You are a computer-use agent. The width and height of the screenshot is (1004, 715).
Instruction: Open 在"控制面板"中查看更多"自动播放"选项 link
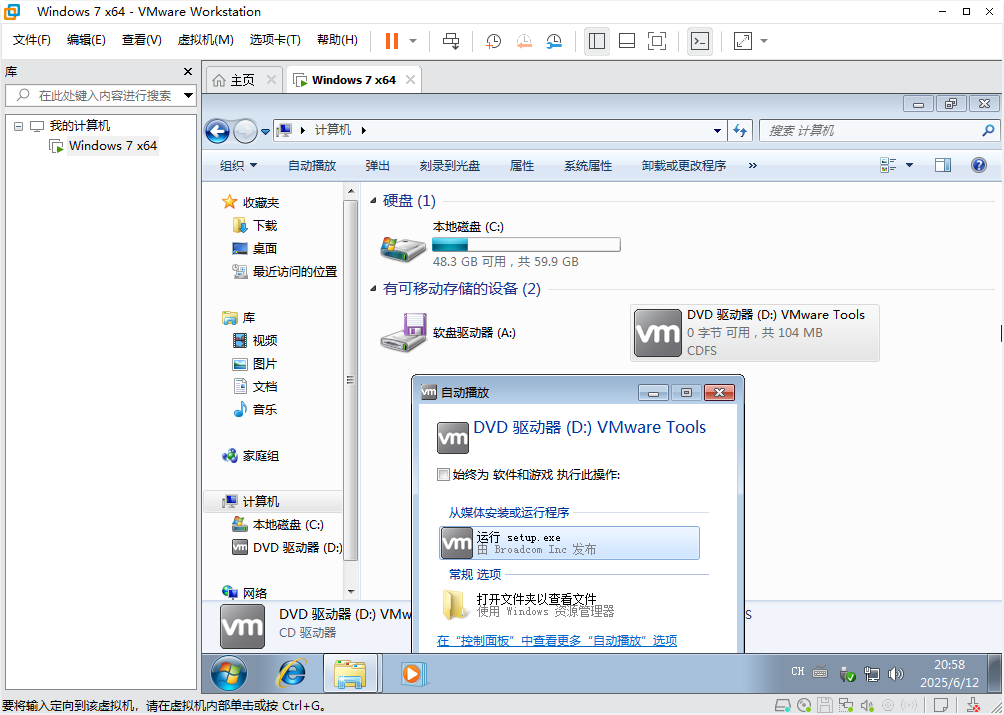pos(556,641)
